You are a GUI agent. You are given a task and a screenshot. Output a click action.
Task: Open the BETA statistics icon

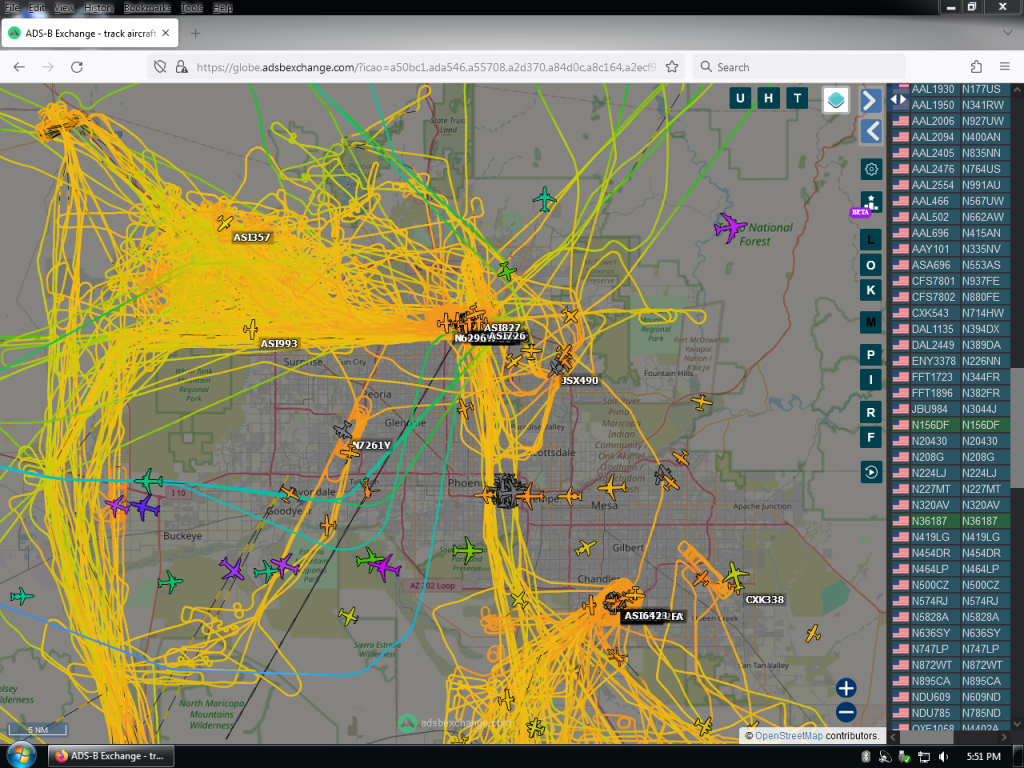point(871,202)
